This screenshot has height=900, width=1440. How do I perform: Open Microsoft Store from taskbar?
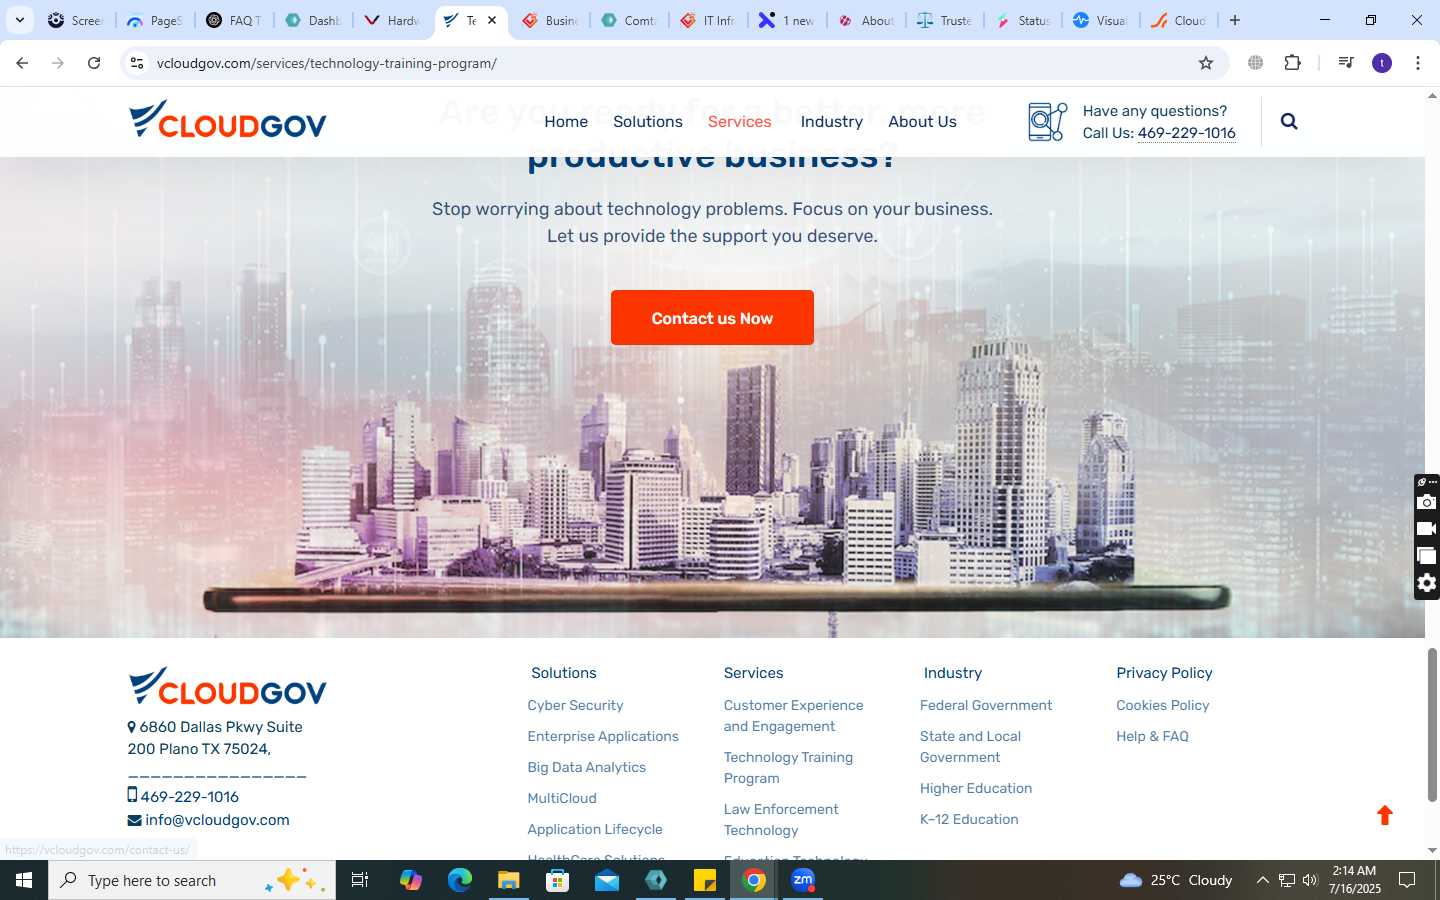point(557,880)
